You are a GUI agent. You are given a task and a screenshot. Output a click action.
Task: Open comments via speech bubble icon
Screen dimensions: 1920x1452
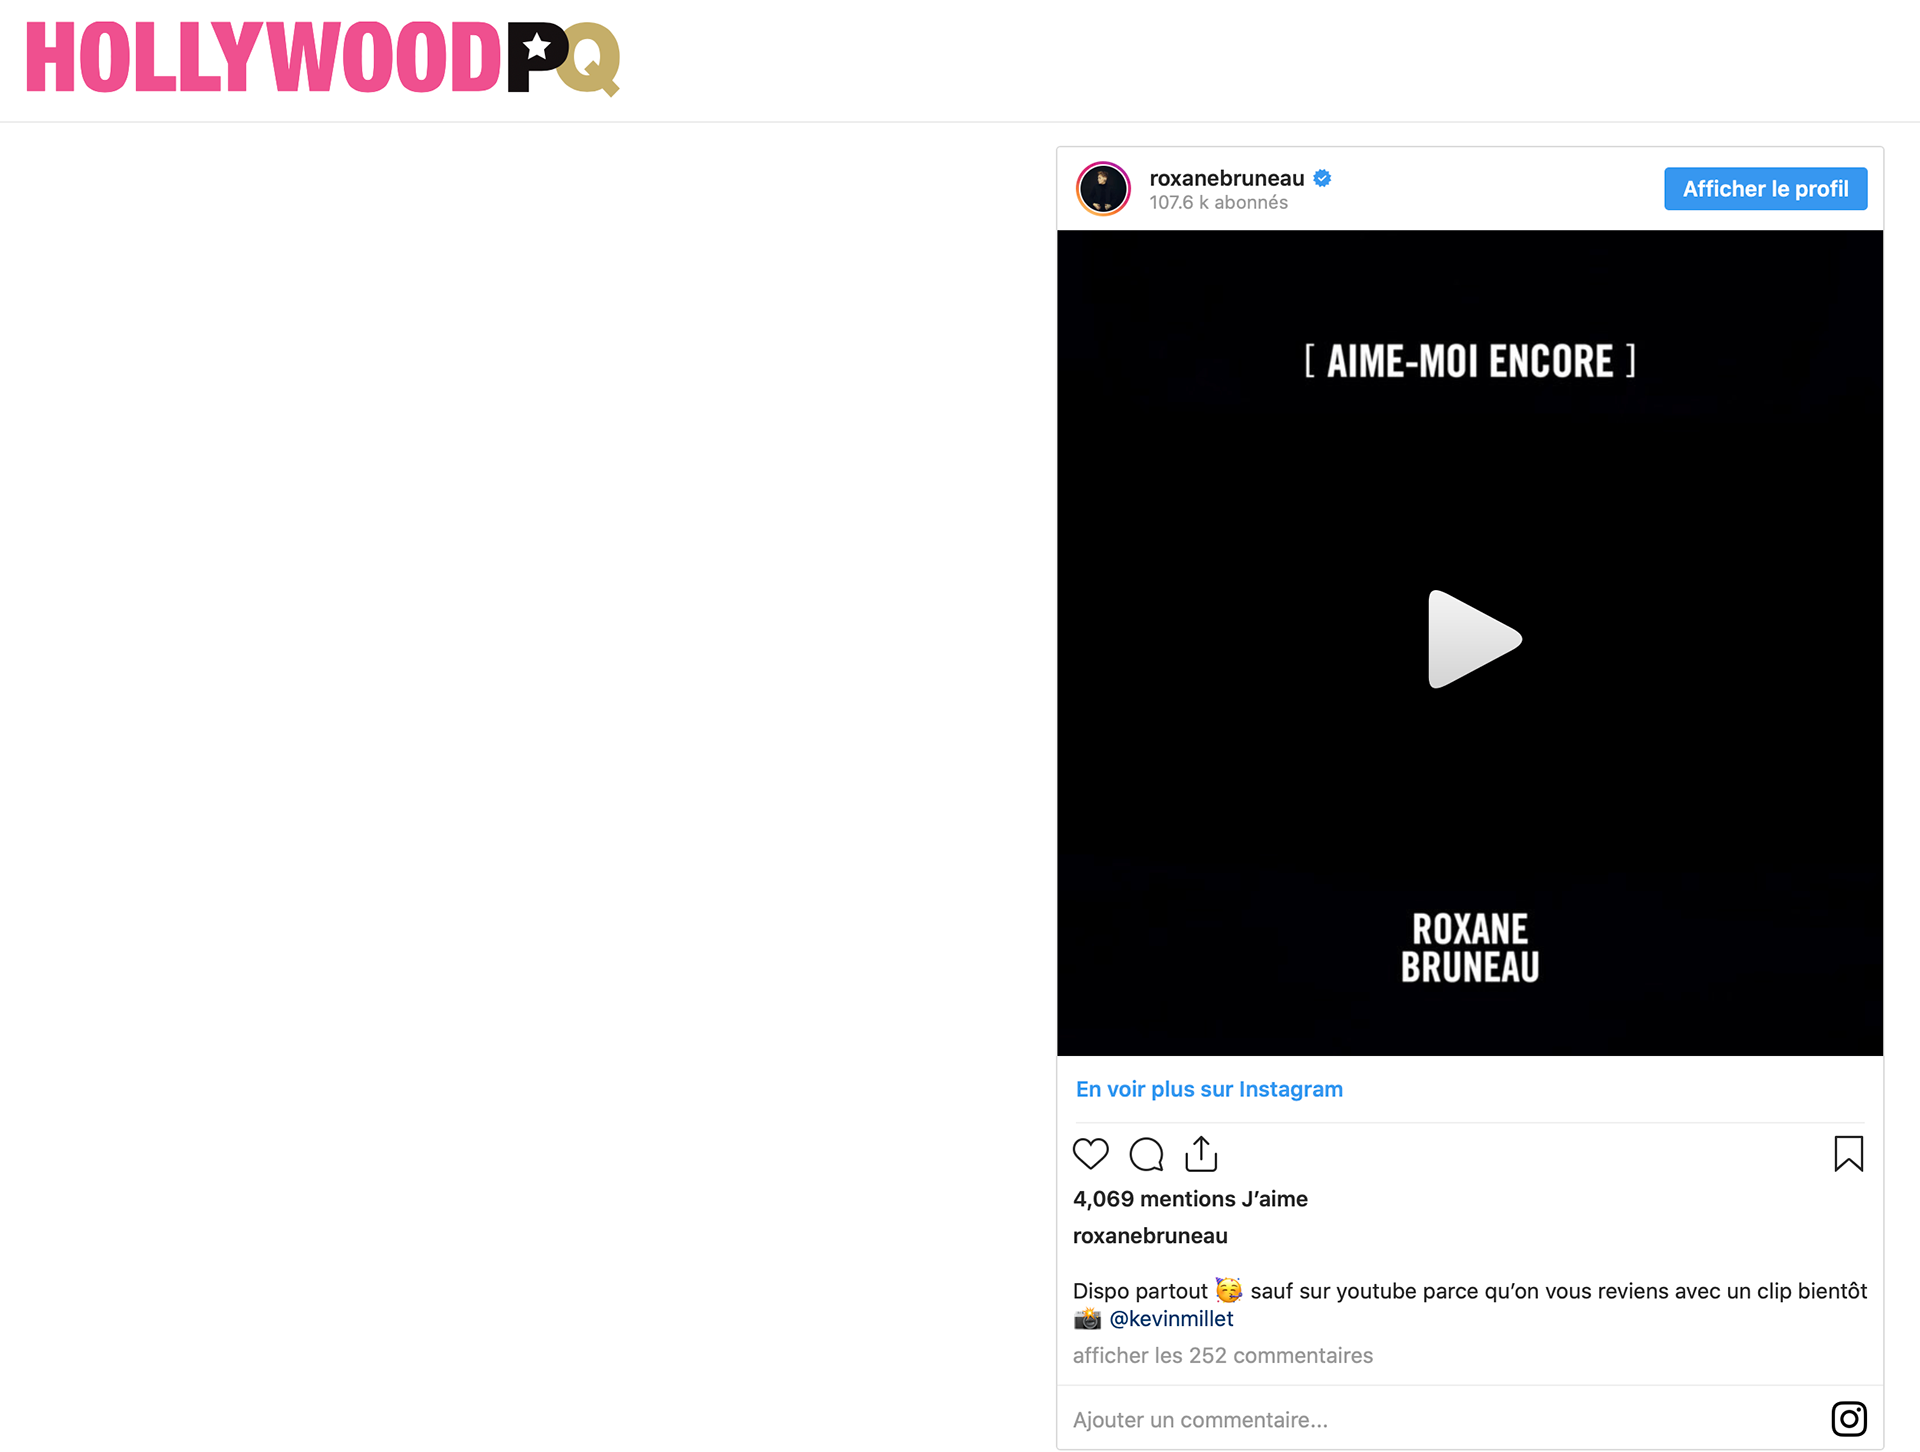1146,1154
